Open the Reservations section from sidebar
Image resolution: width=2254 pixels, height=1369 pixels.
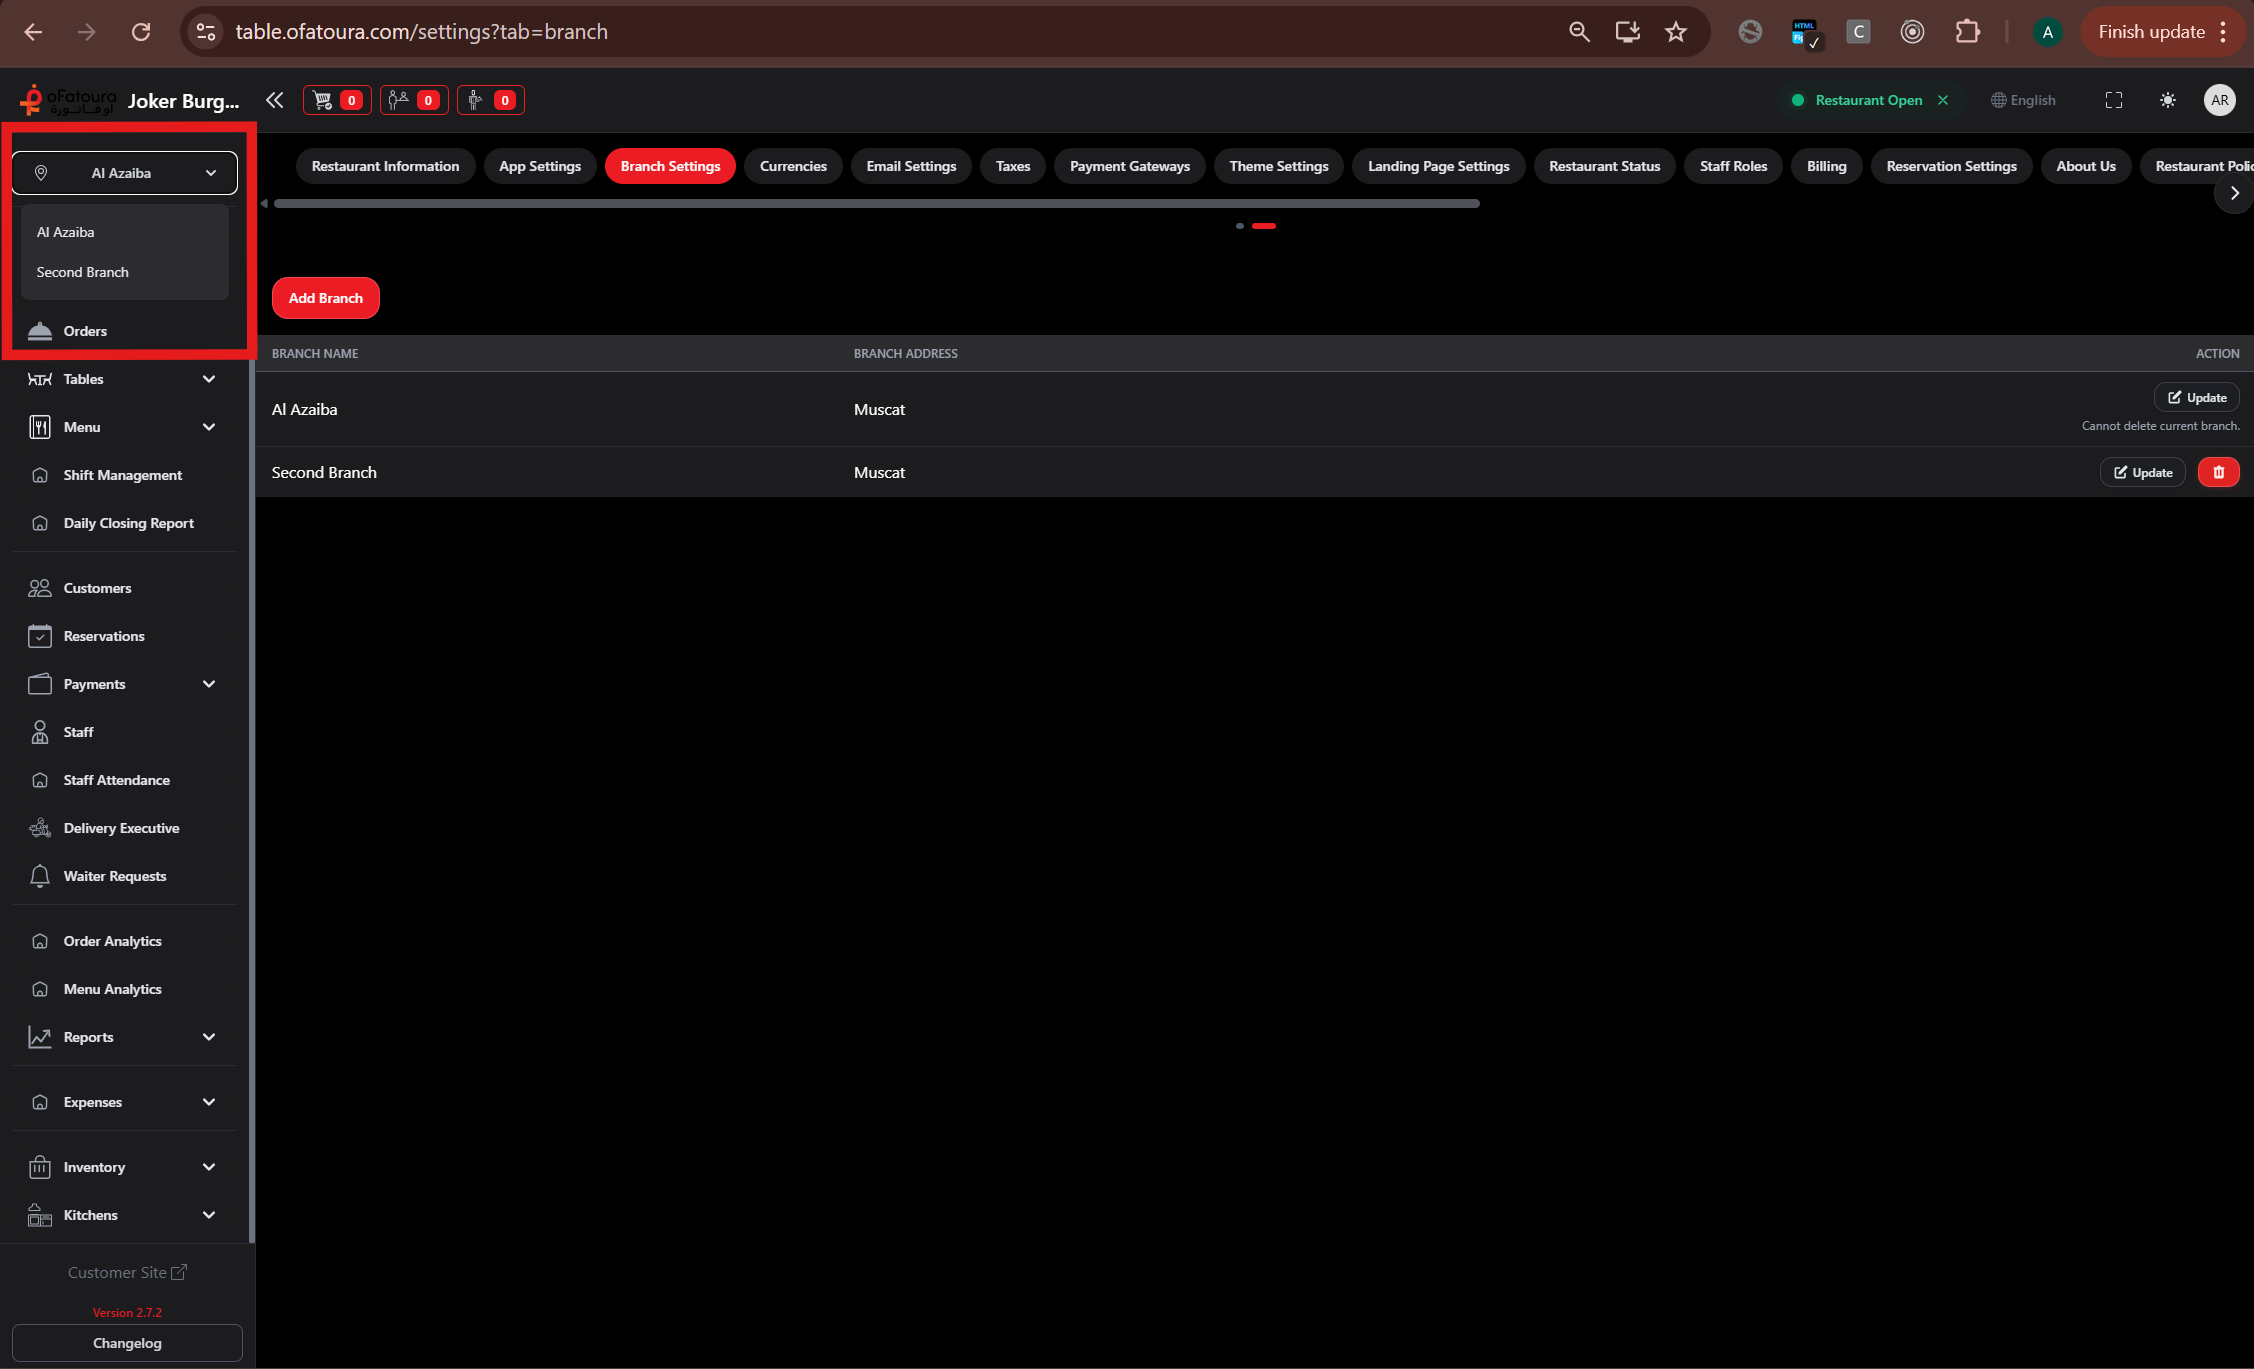click(x=104, y=636)
